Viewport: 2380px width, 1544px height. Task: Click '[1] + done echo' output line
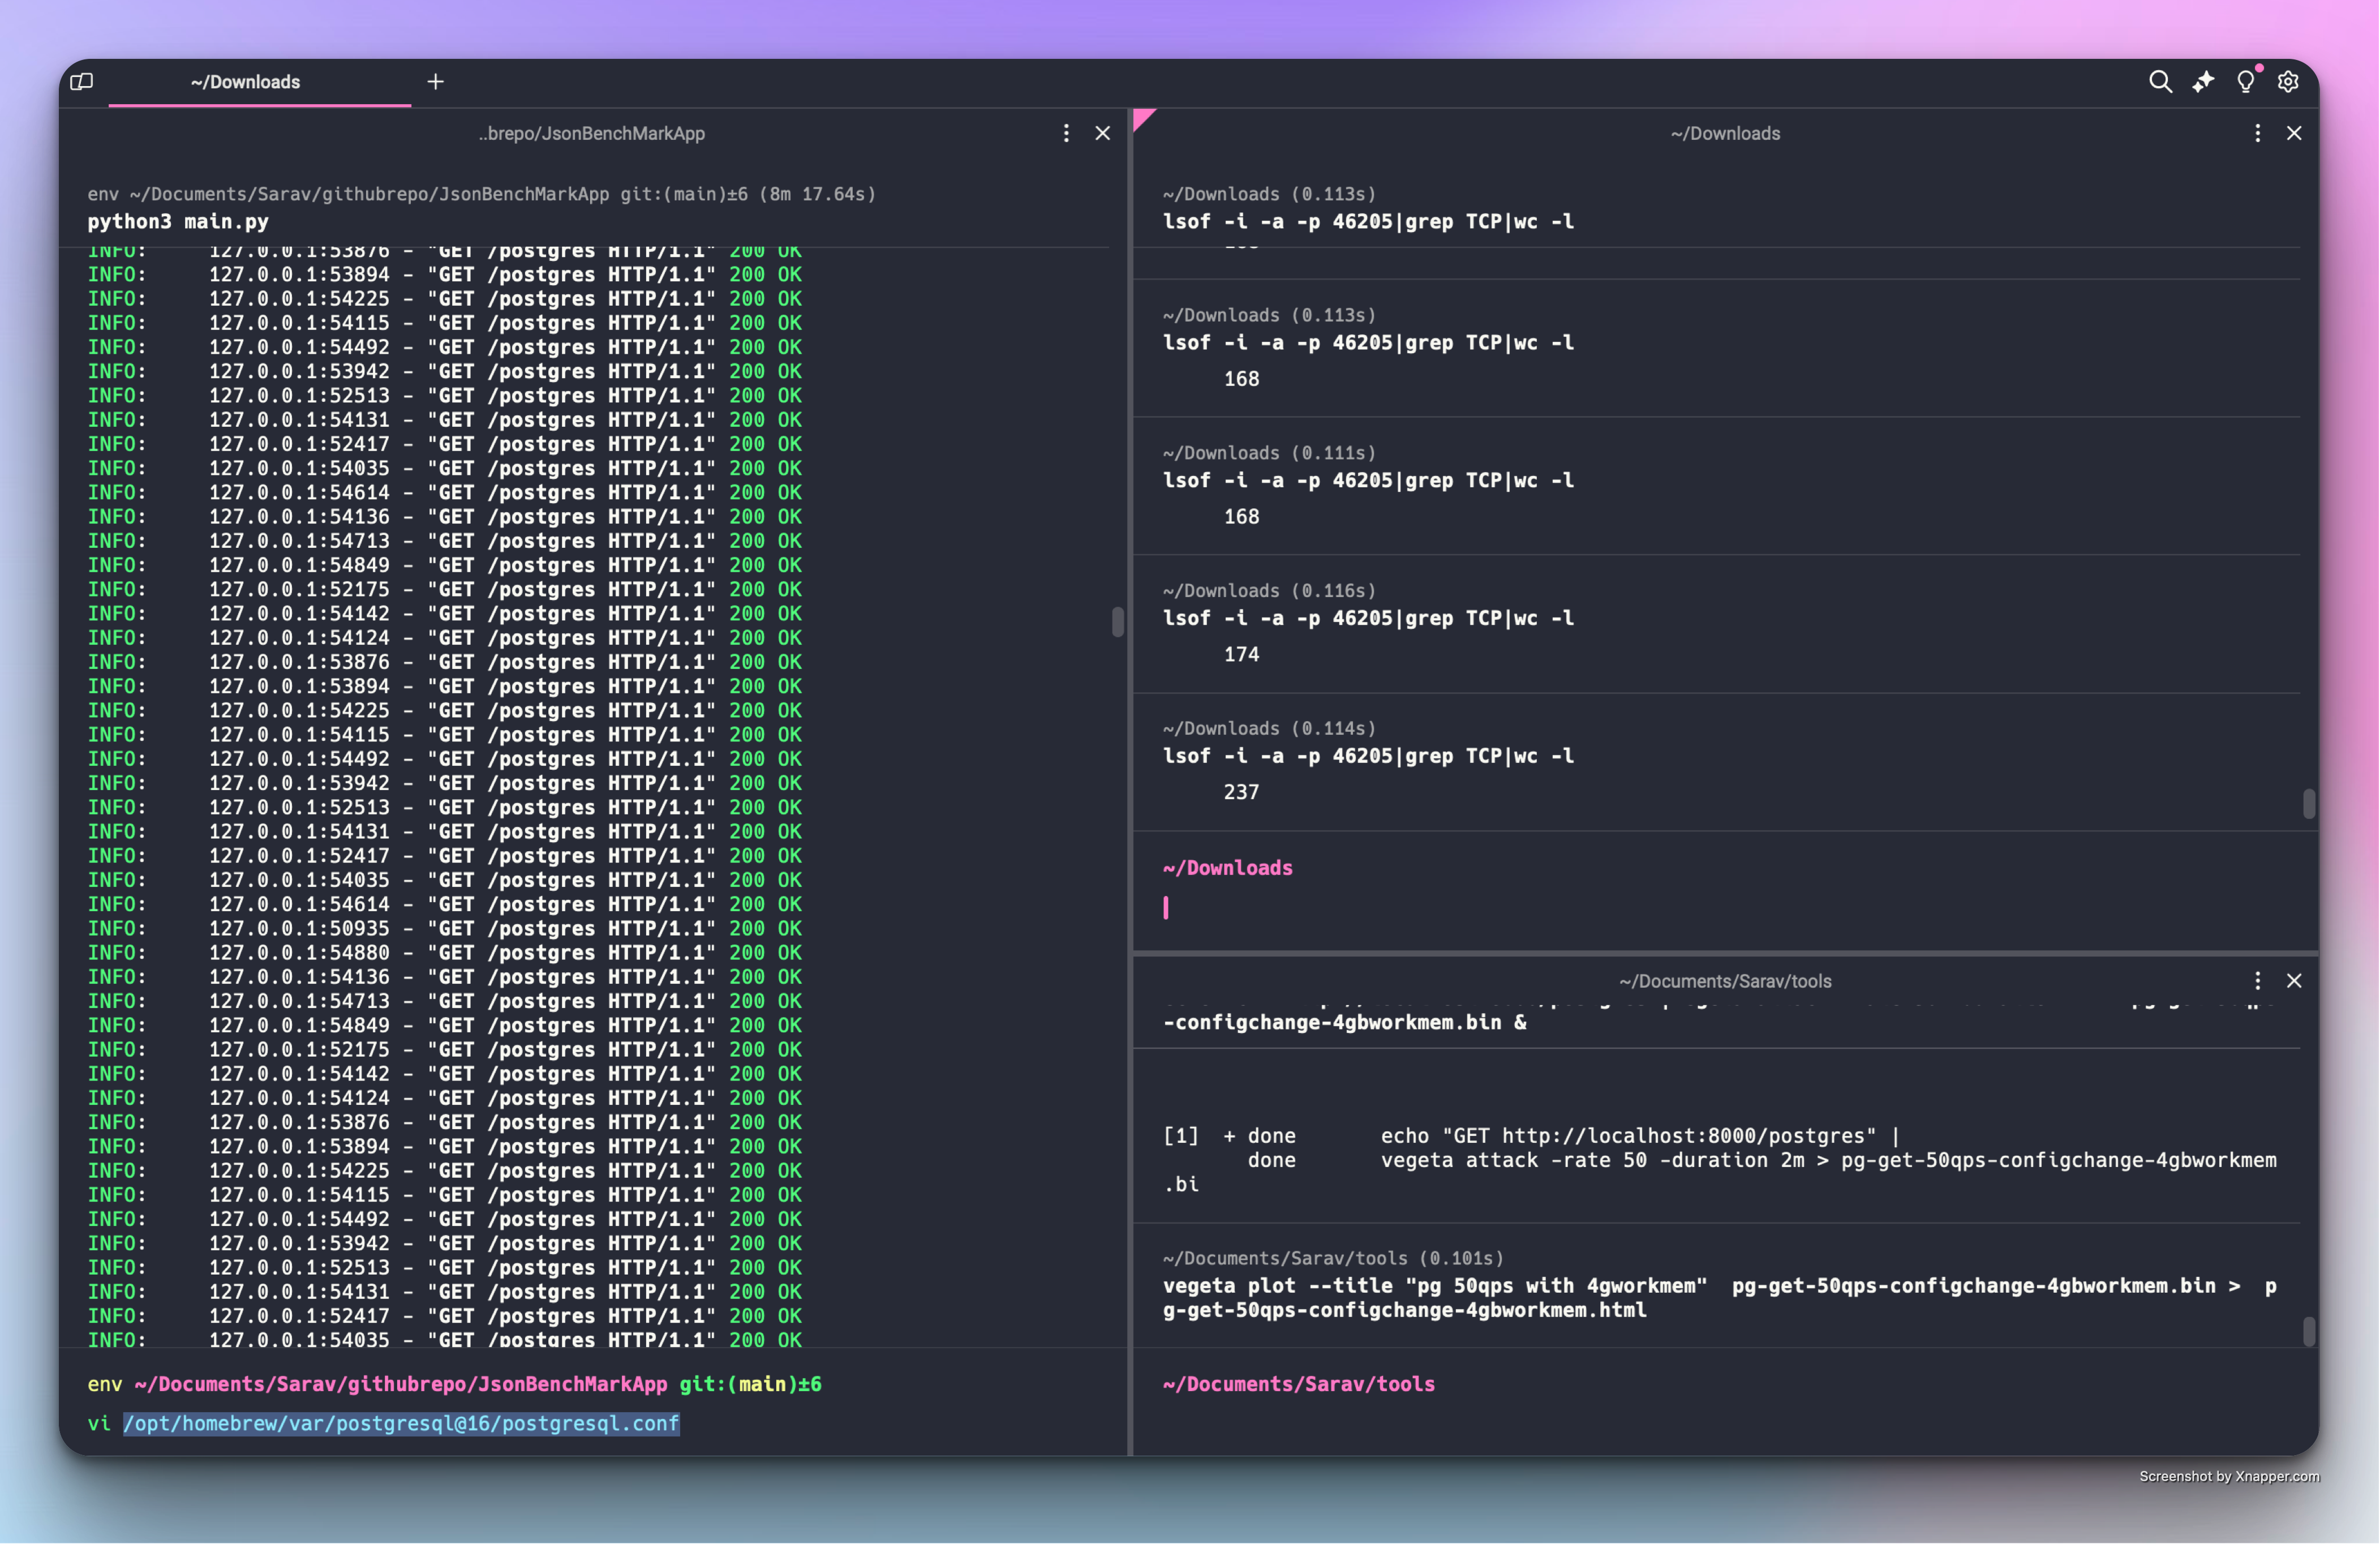click(1531, 1136)
